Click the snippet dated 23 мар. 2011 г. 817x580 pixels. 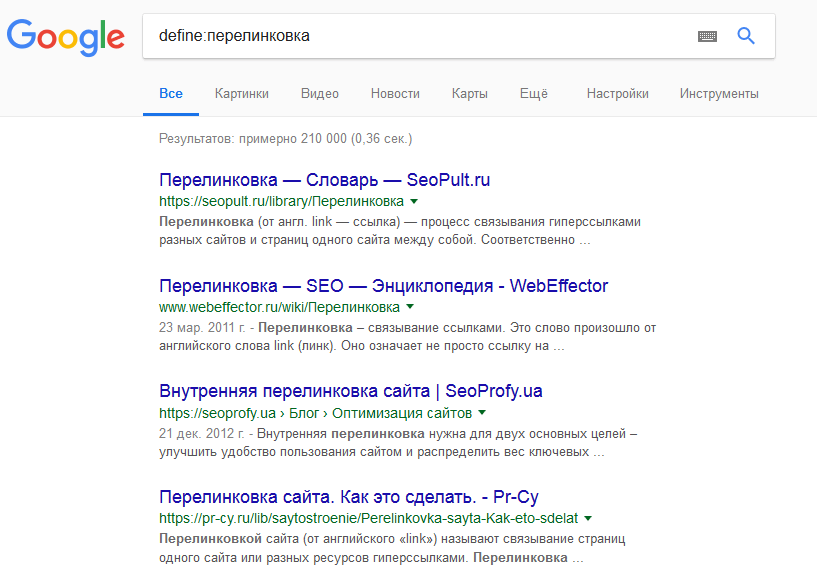407,337
